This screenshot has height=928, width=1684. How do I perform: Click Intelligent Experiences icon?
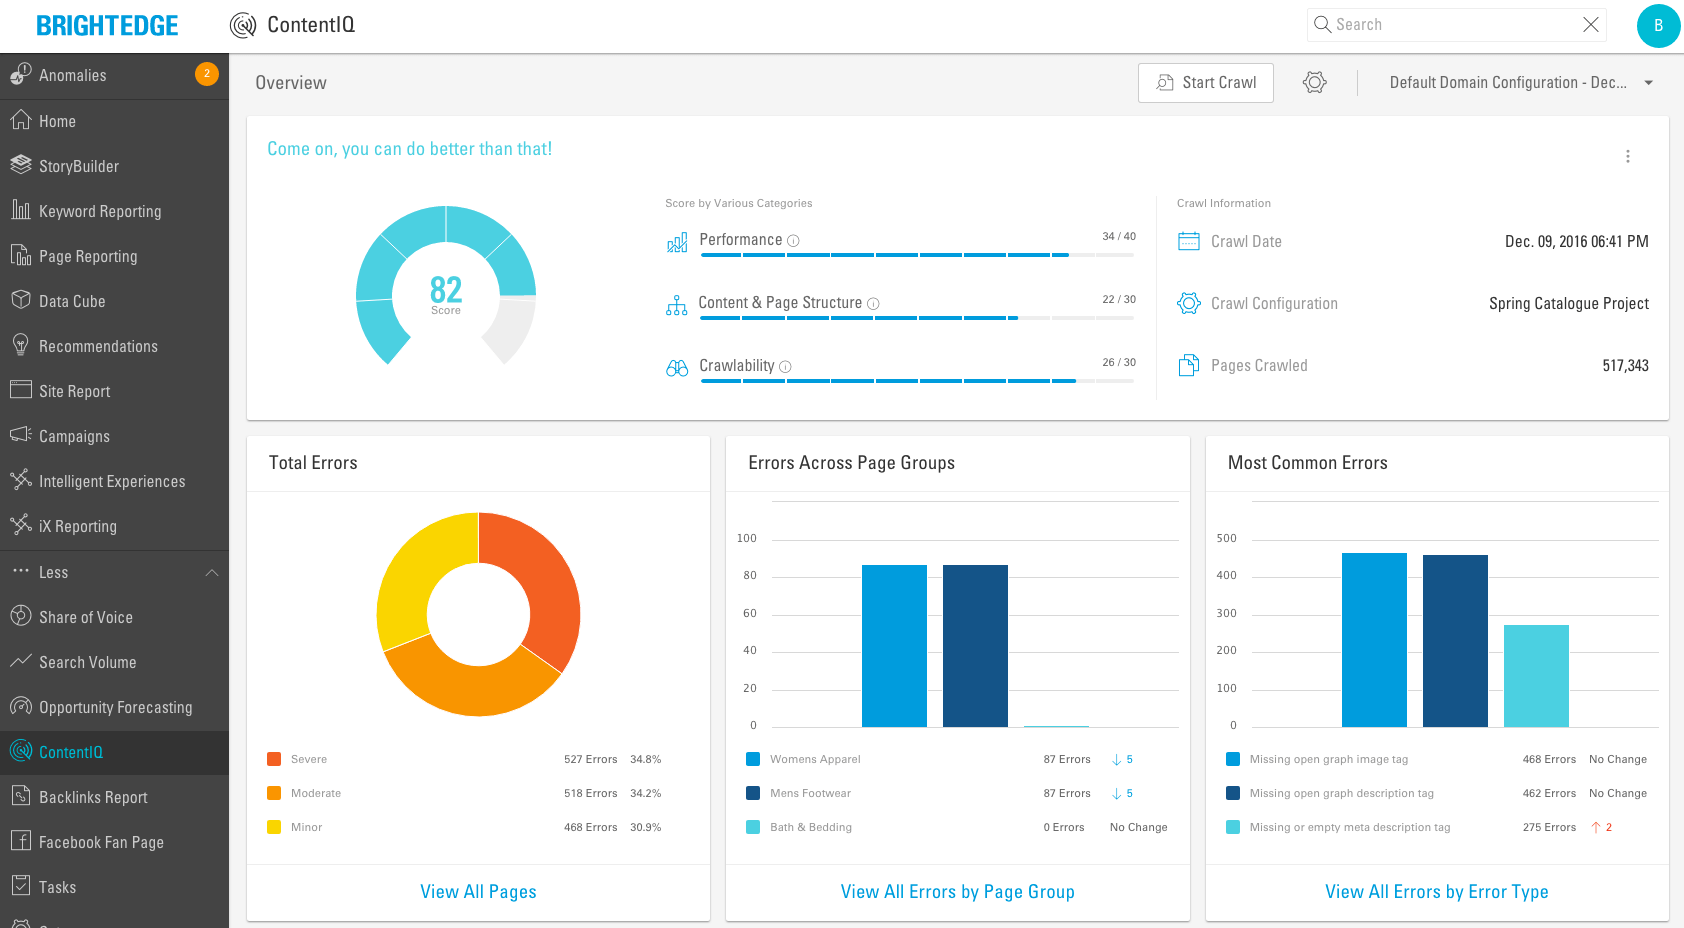(x=21, y=480)
